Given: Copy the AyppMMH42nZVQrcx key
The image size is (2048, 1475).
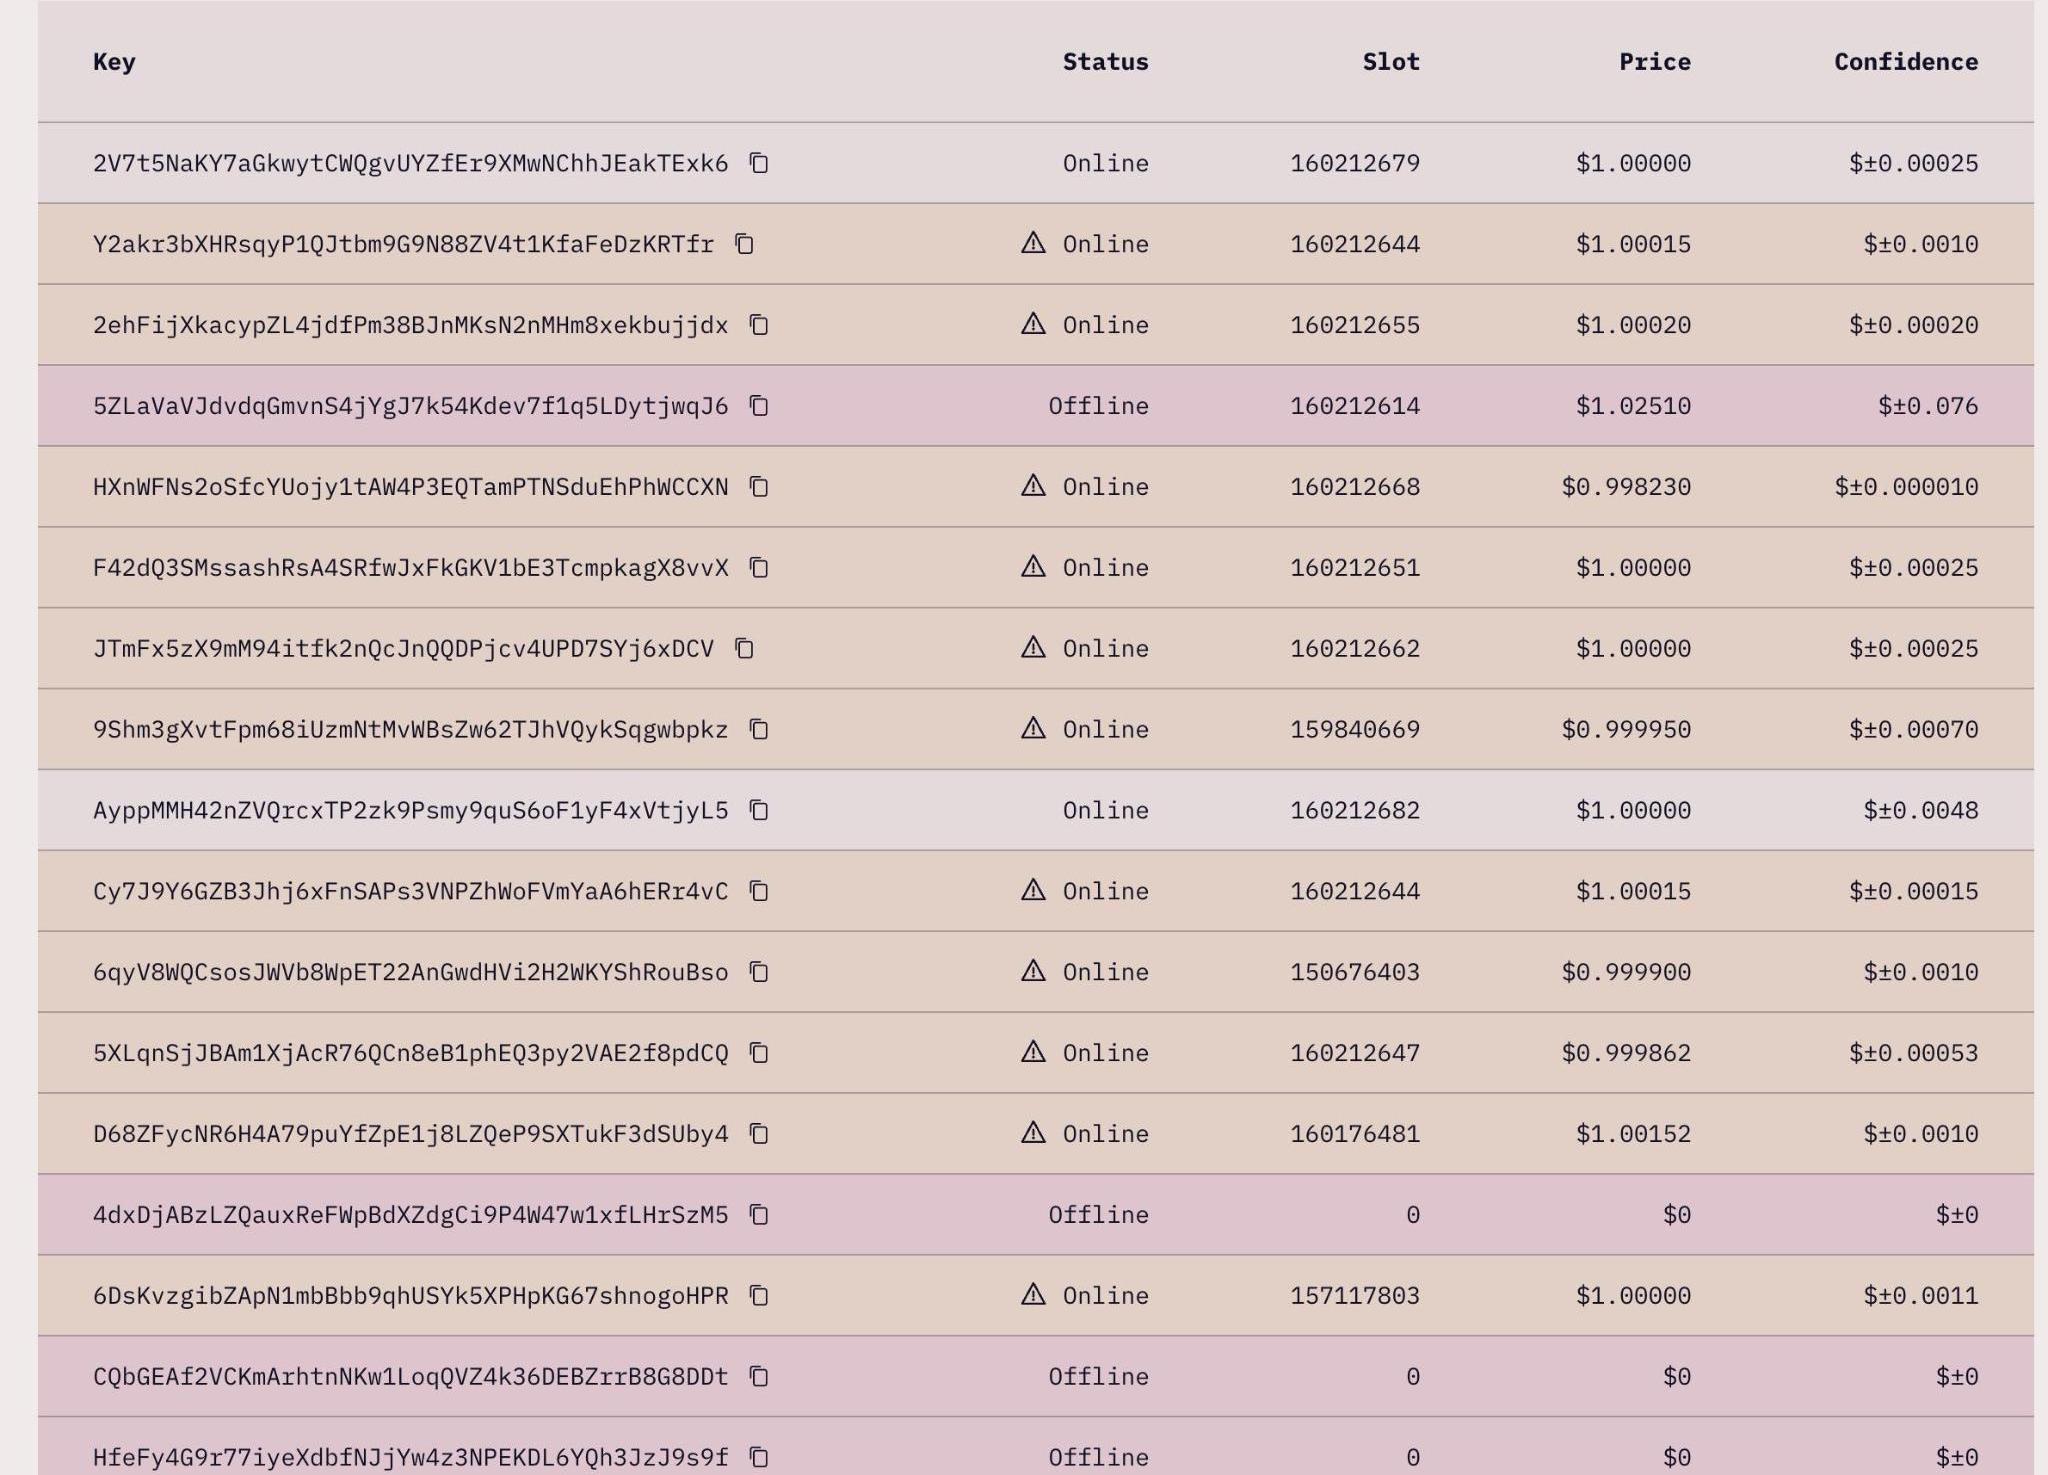Looking at the screenshot, I should pyautogui.click(x=759, y=810).
